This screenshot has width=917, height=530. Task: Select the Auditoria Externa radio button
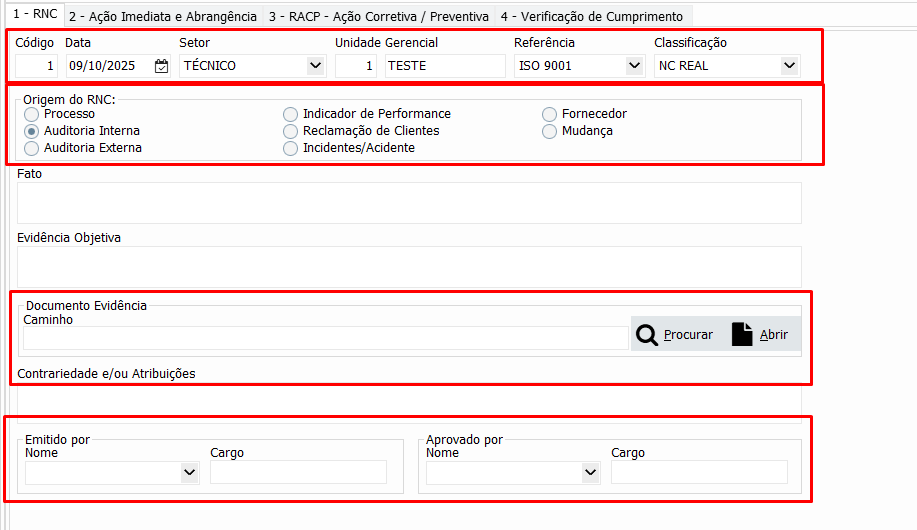(x=32, y=148)
